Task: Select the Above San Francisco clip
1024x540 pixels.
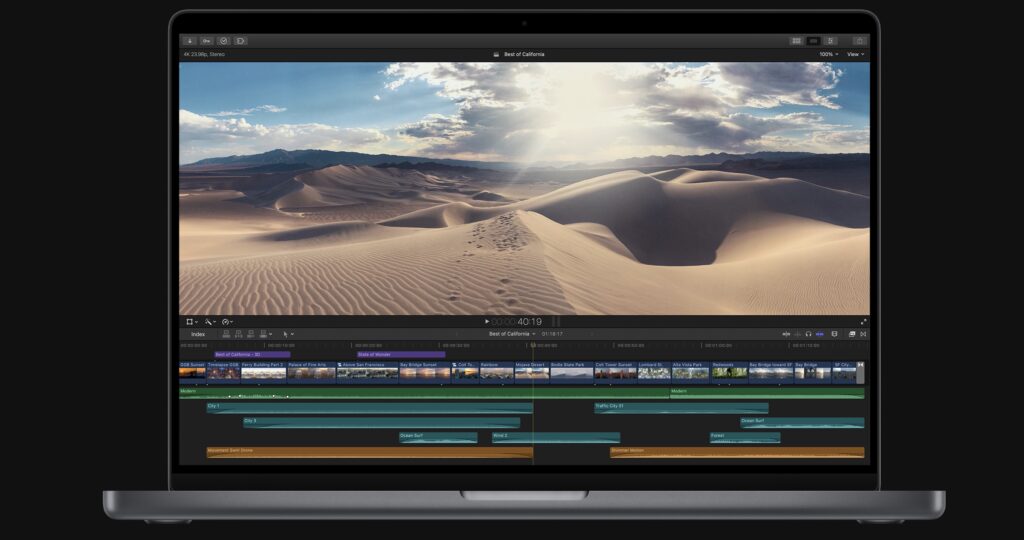Action: click(x=368, y=372)
